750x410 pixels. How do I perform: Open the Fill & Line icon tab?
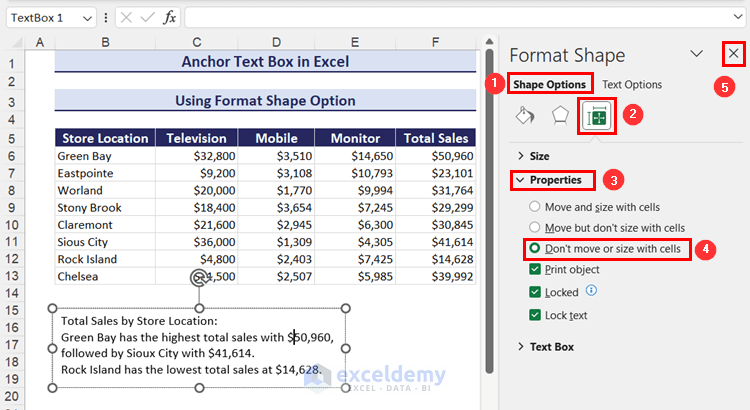[525, 115]
